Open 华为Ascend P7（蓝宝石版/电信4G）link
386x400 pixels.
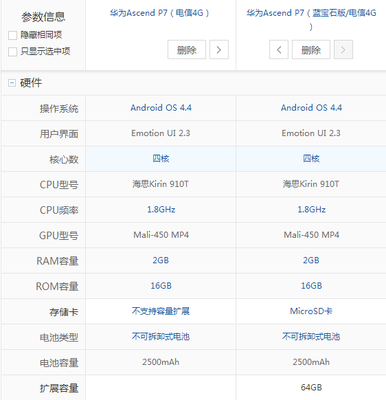(311, 19)
